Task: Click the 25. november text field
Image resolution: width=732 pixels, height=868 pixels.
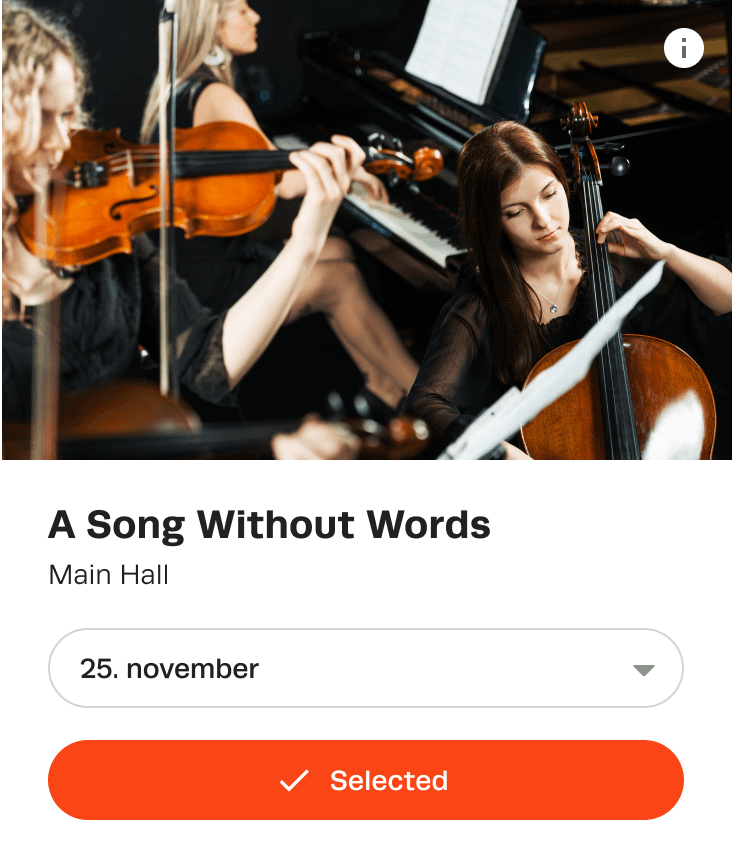Action: (x=366, y=668)
